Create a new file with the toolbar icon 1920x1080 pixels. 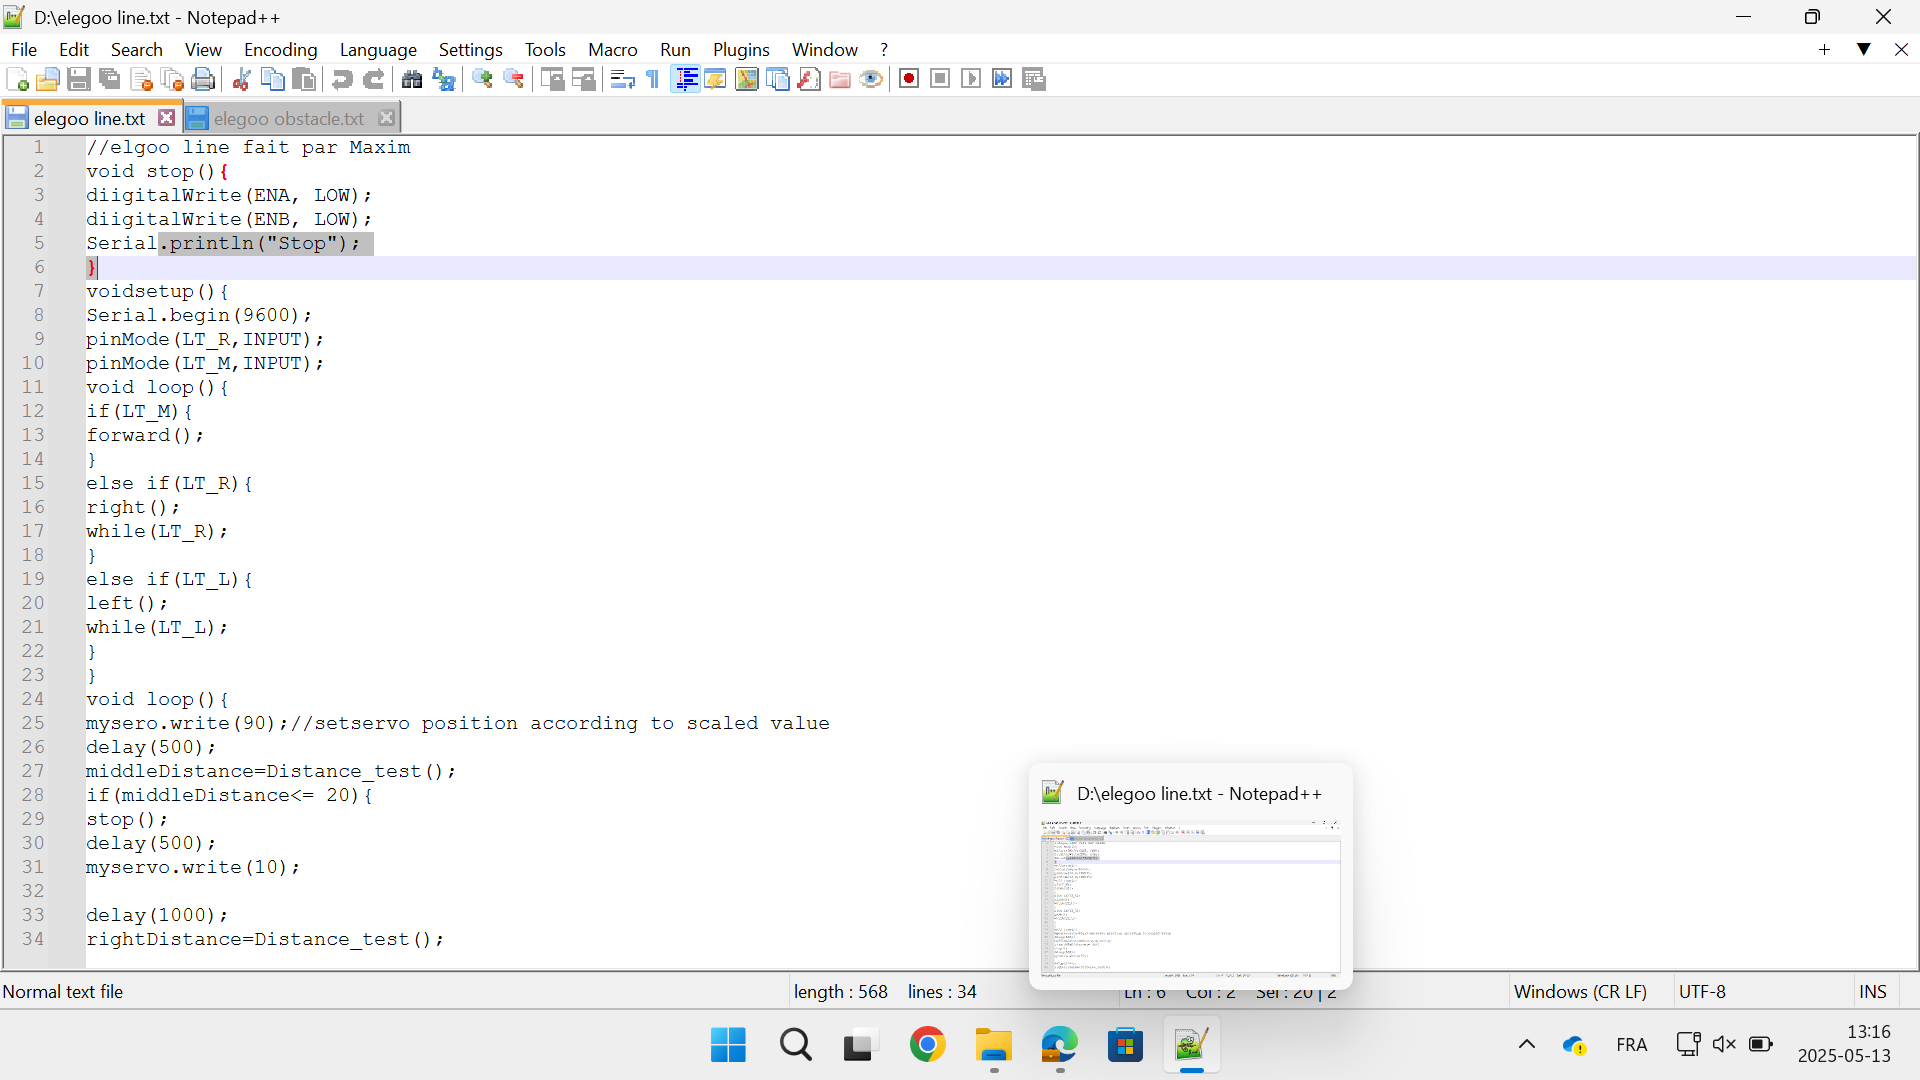coord(17,79)
